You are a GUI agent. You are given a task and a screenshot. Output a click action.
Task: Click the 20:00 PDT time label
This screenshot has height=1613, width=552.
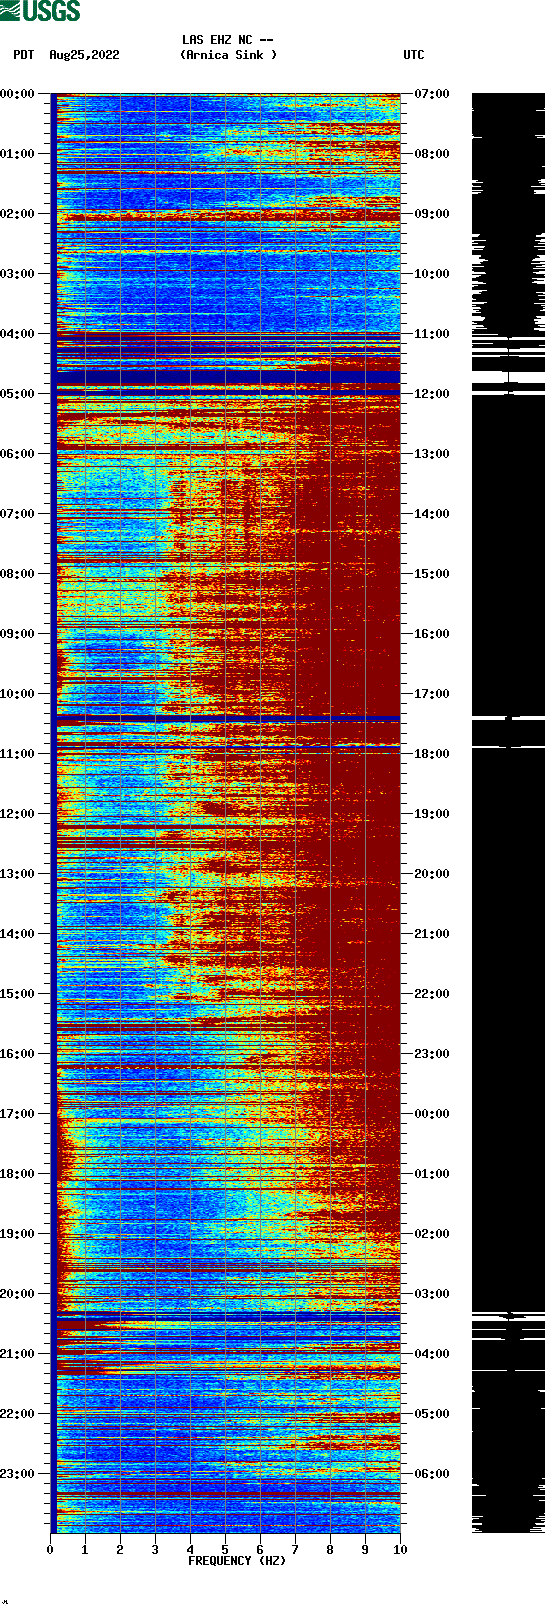18,1294
